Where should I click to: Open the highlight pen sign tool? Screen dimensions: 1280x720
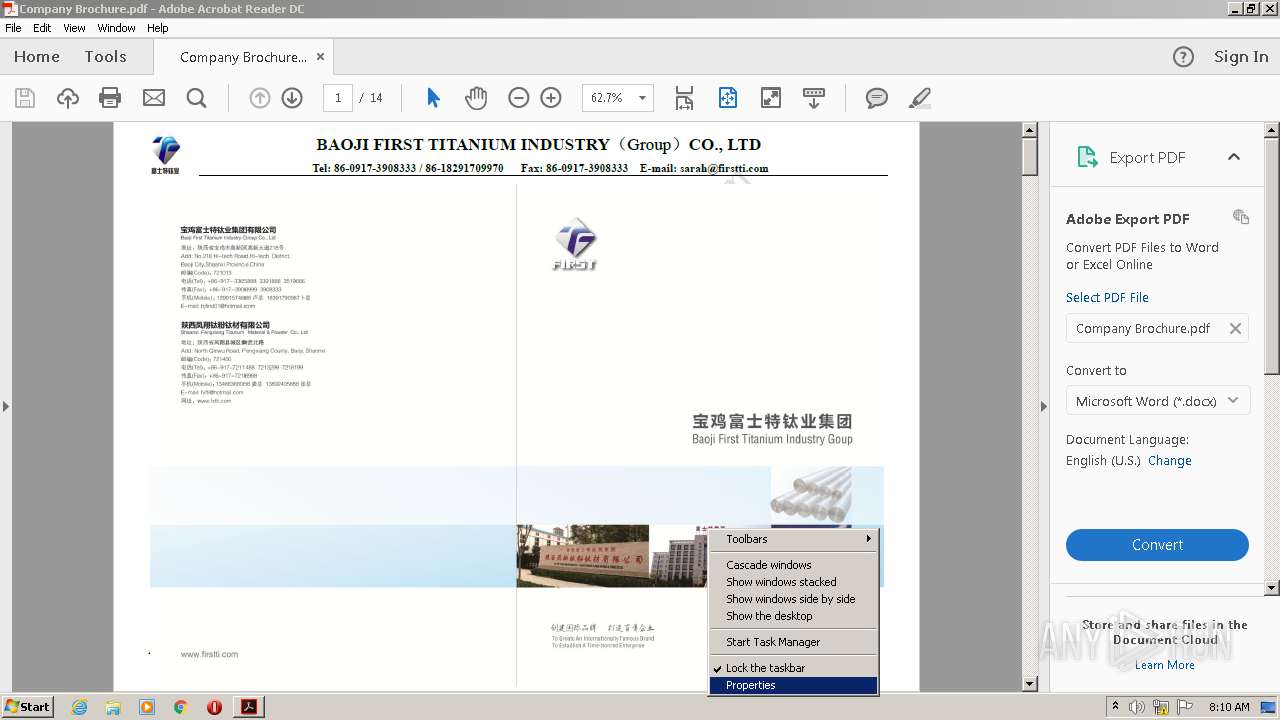[x=920, y=98]
